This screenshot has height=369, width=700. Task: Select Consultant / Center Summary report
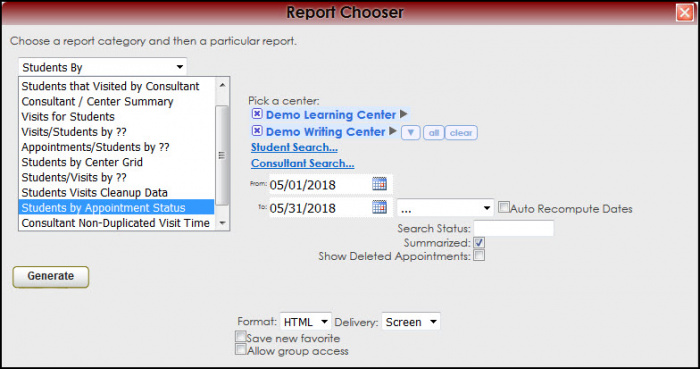(116, 101)
